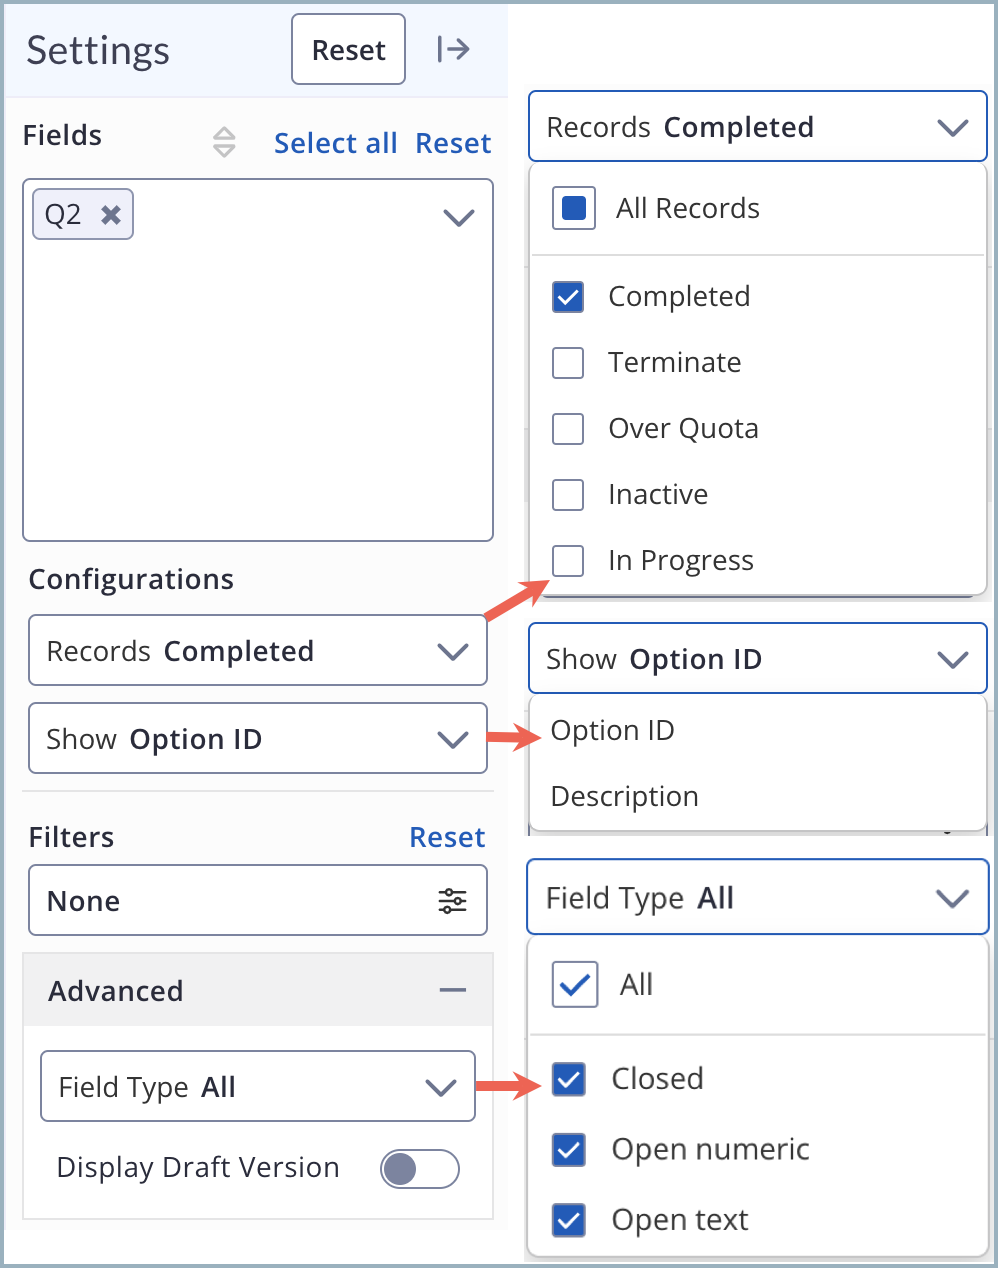Open the Records Completed dropdown in Configurations
This screenshot has height=1268, width=998.
point(258,651)
